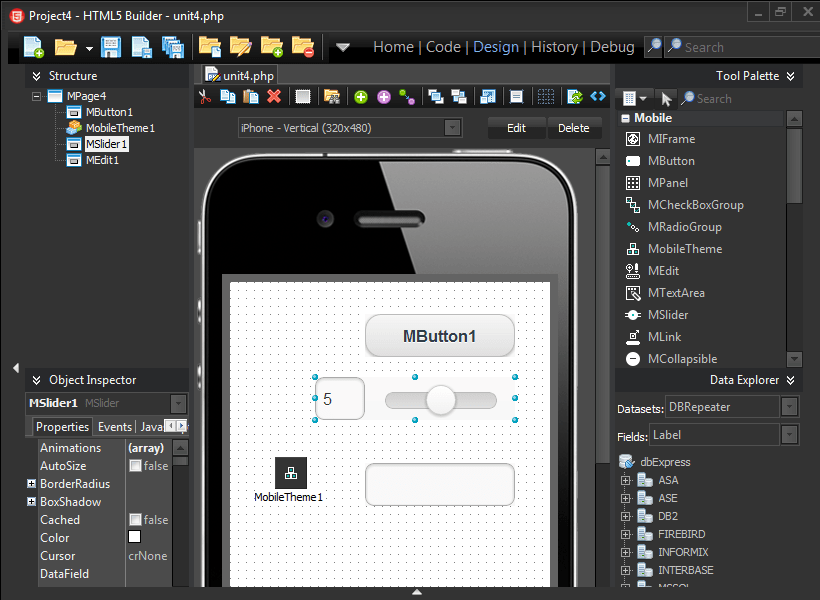Click the dotted grid icon in the designer toolbar

546,97
